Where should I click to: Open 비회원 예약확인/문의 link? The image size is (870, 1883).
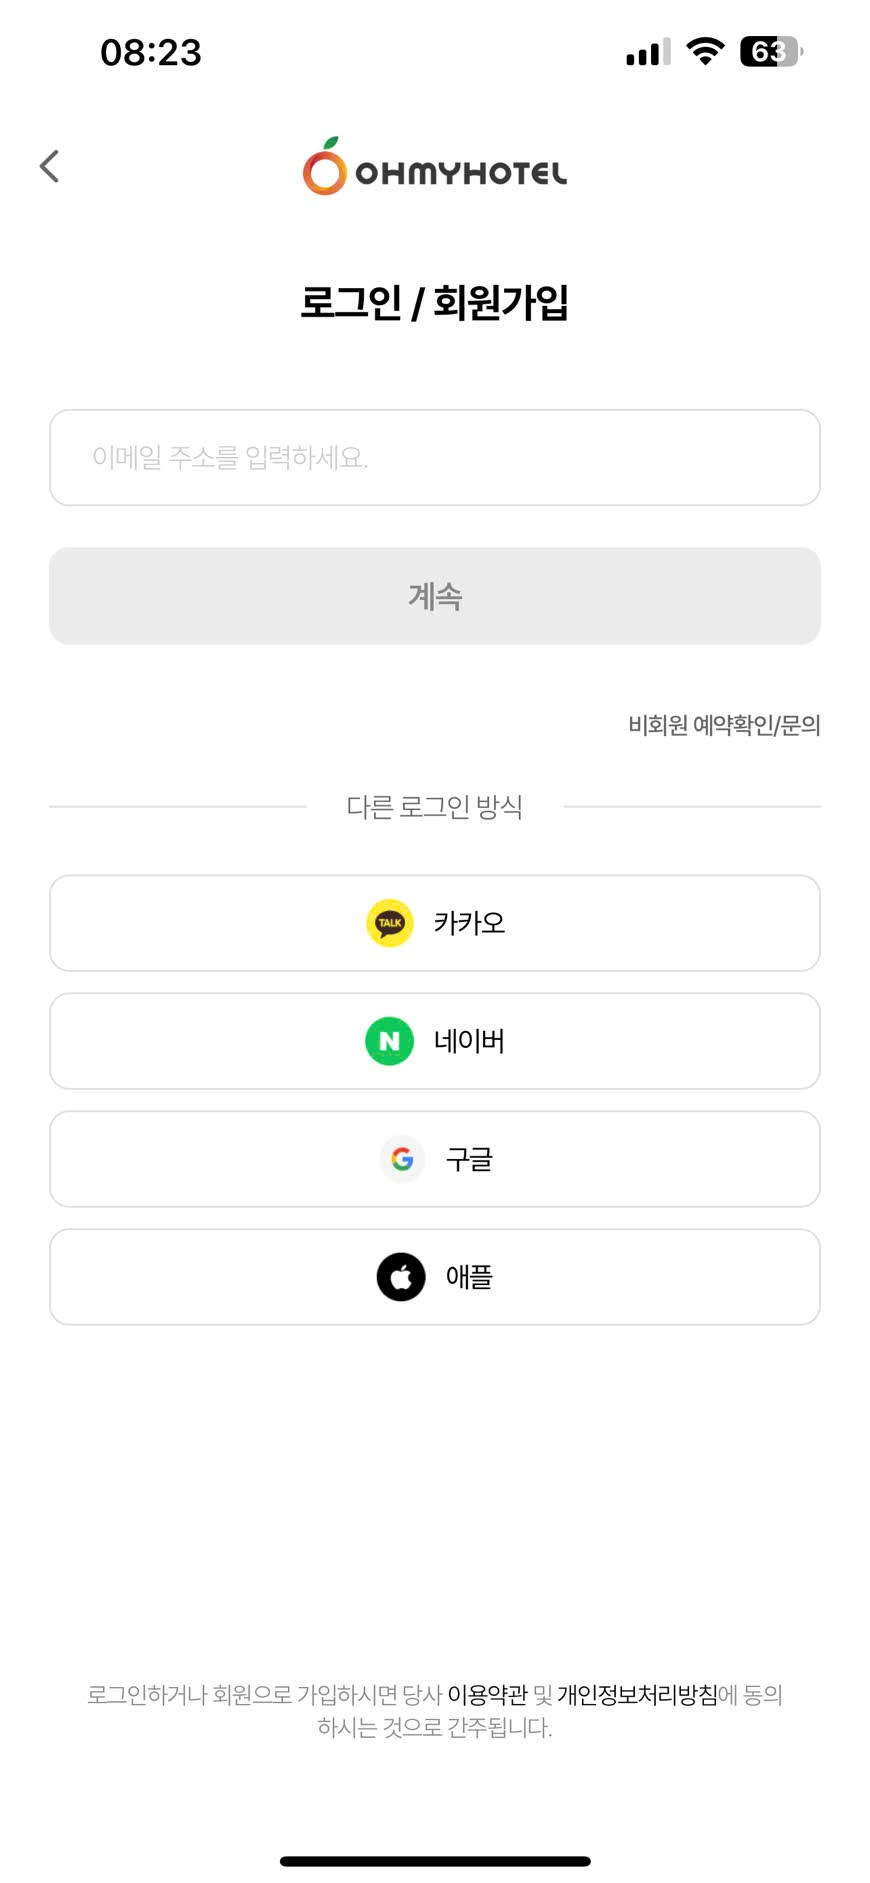(x=724, y=725)
